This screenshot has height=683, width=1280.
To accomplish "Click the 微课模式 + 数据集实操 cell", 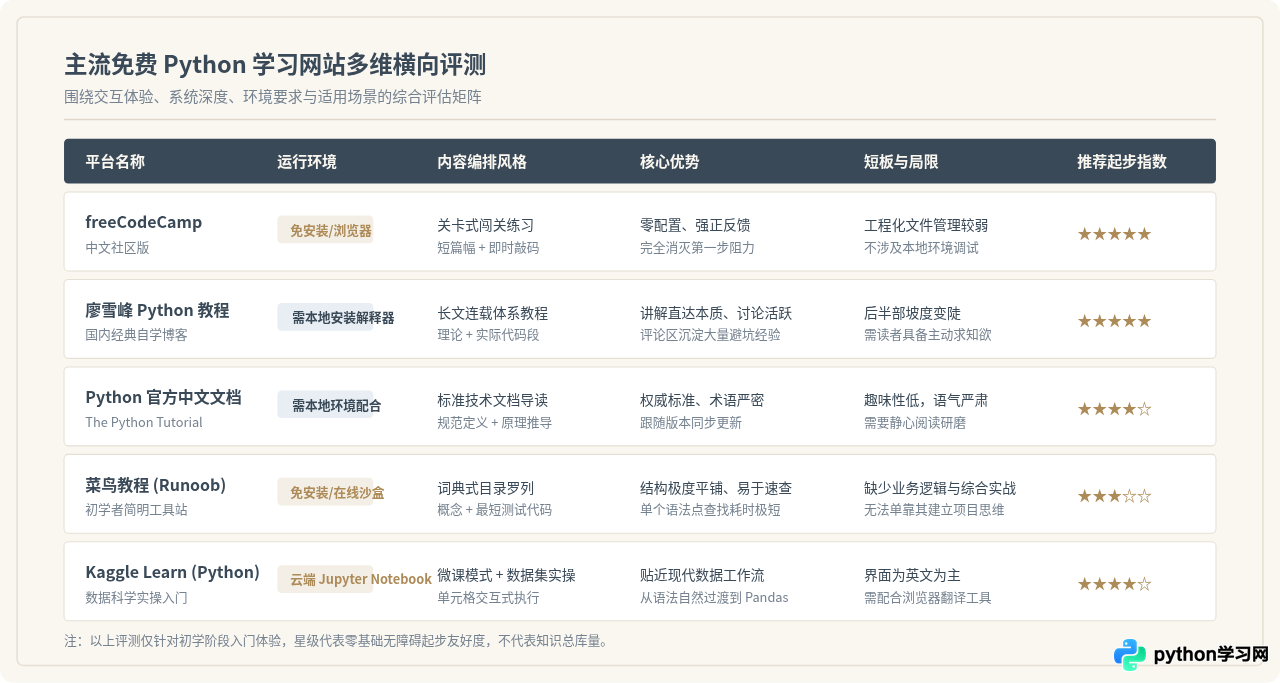I will coord(506,575).
